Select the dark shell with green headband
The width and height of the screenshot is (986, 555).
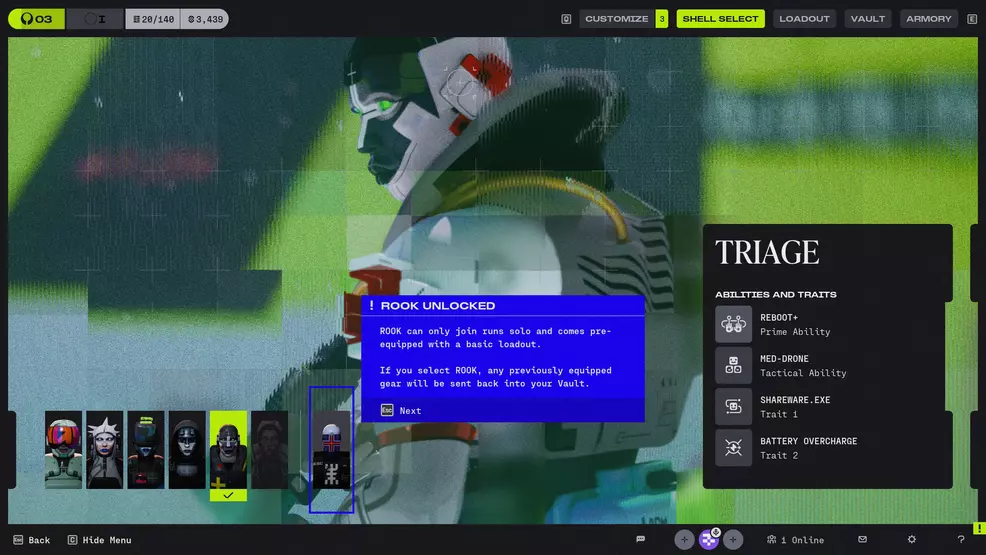pos(146,450)
